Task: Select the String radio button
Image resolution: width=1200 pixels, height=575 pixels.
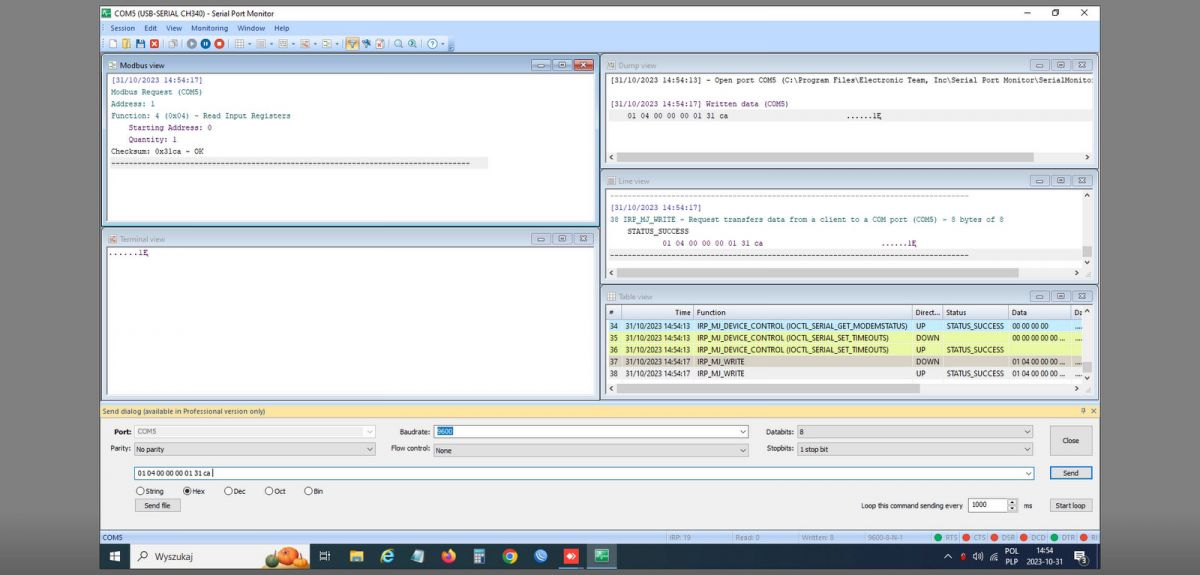Action: coord(140,491)
